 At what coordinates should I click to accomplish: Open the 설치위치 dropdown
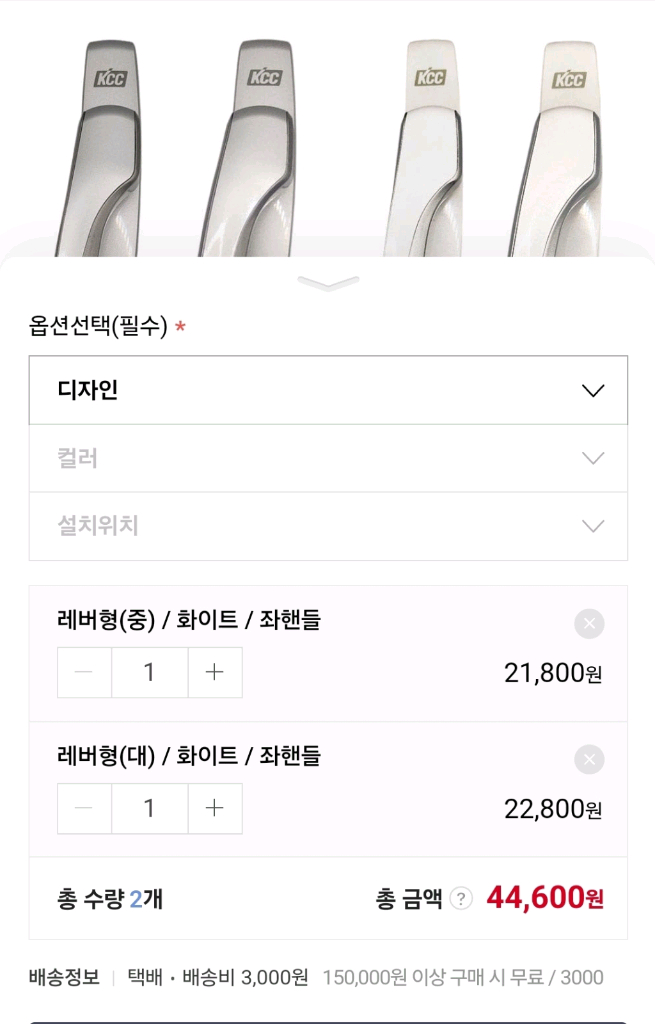coord(327,526)
